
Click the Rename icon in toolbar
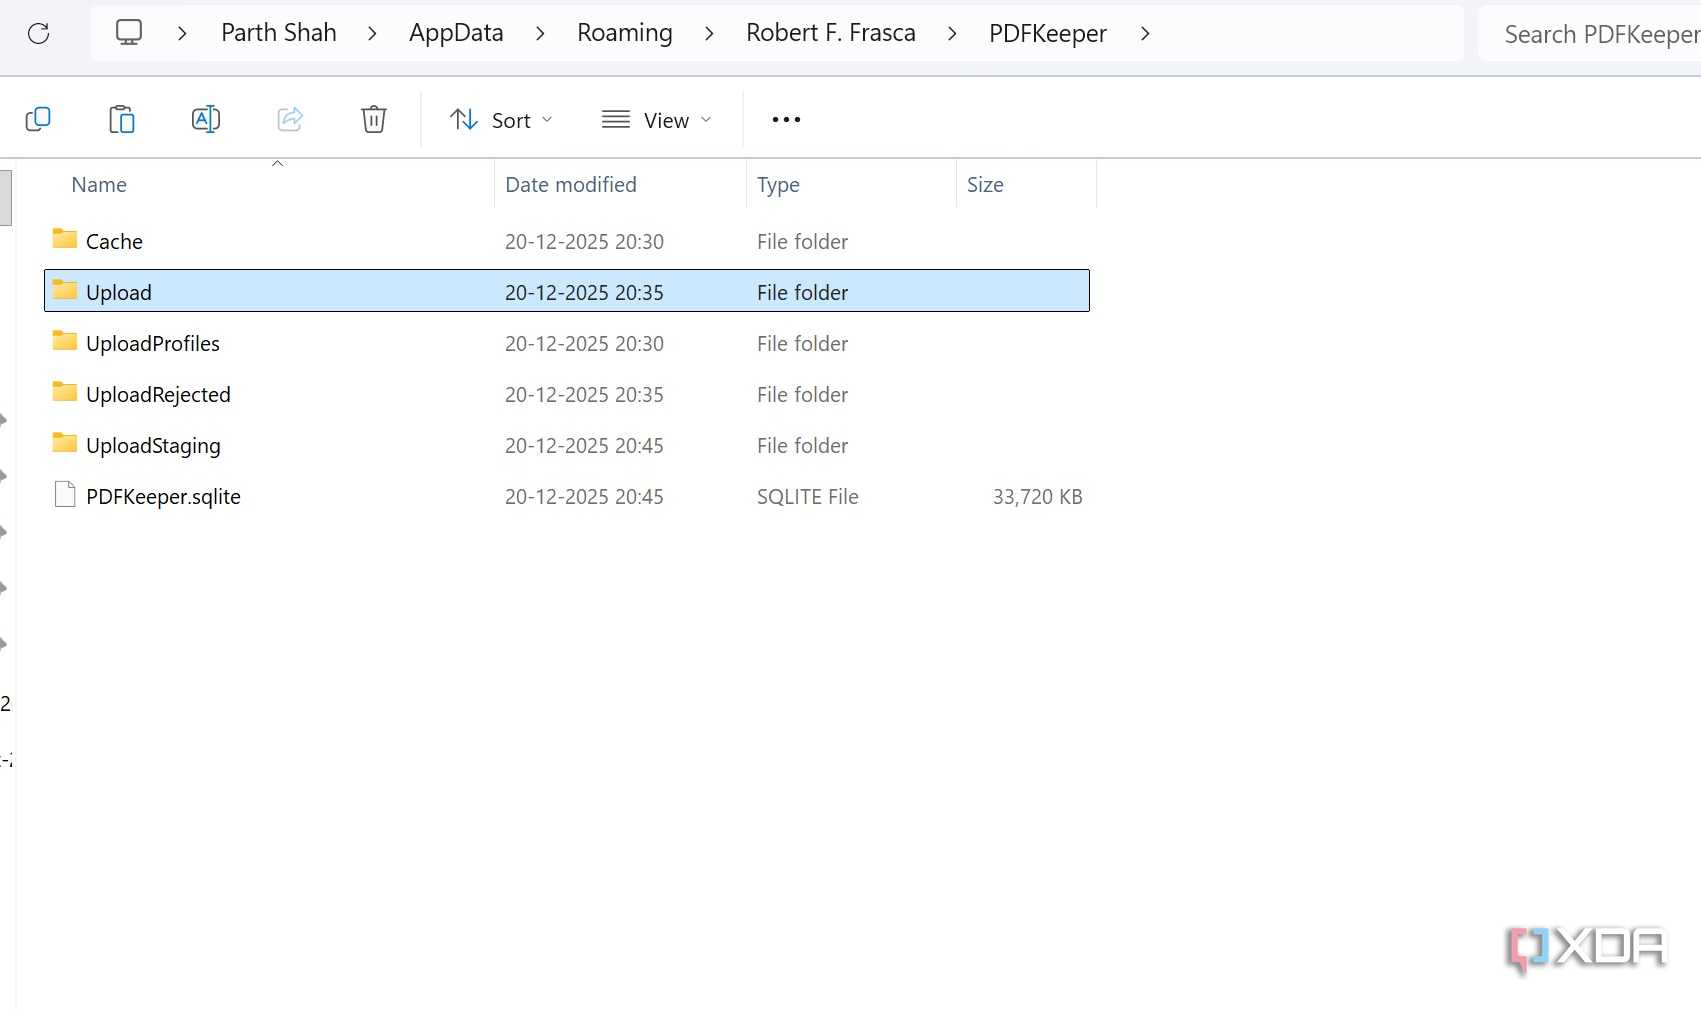pyautogui.click(x=206, y=120)
